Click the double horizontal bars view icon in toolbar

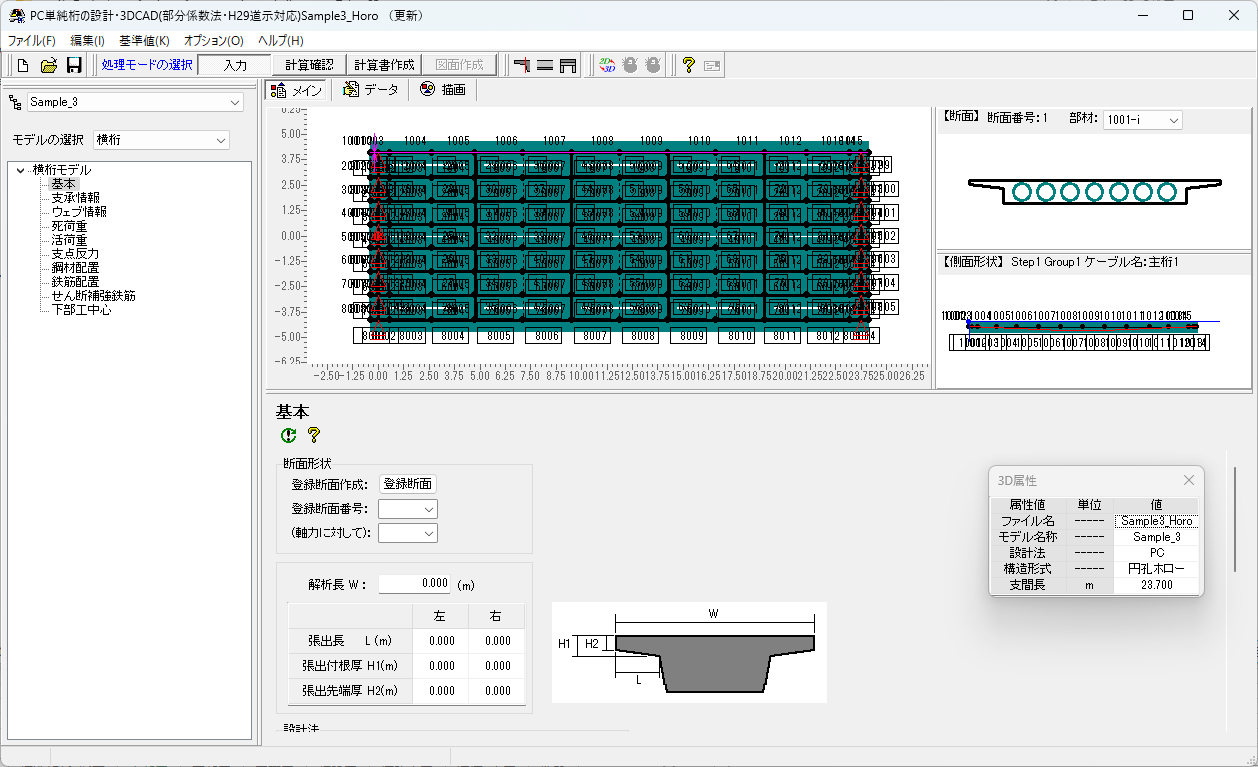click(x=545, y=65)
